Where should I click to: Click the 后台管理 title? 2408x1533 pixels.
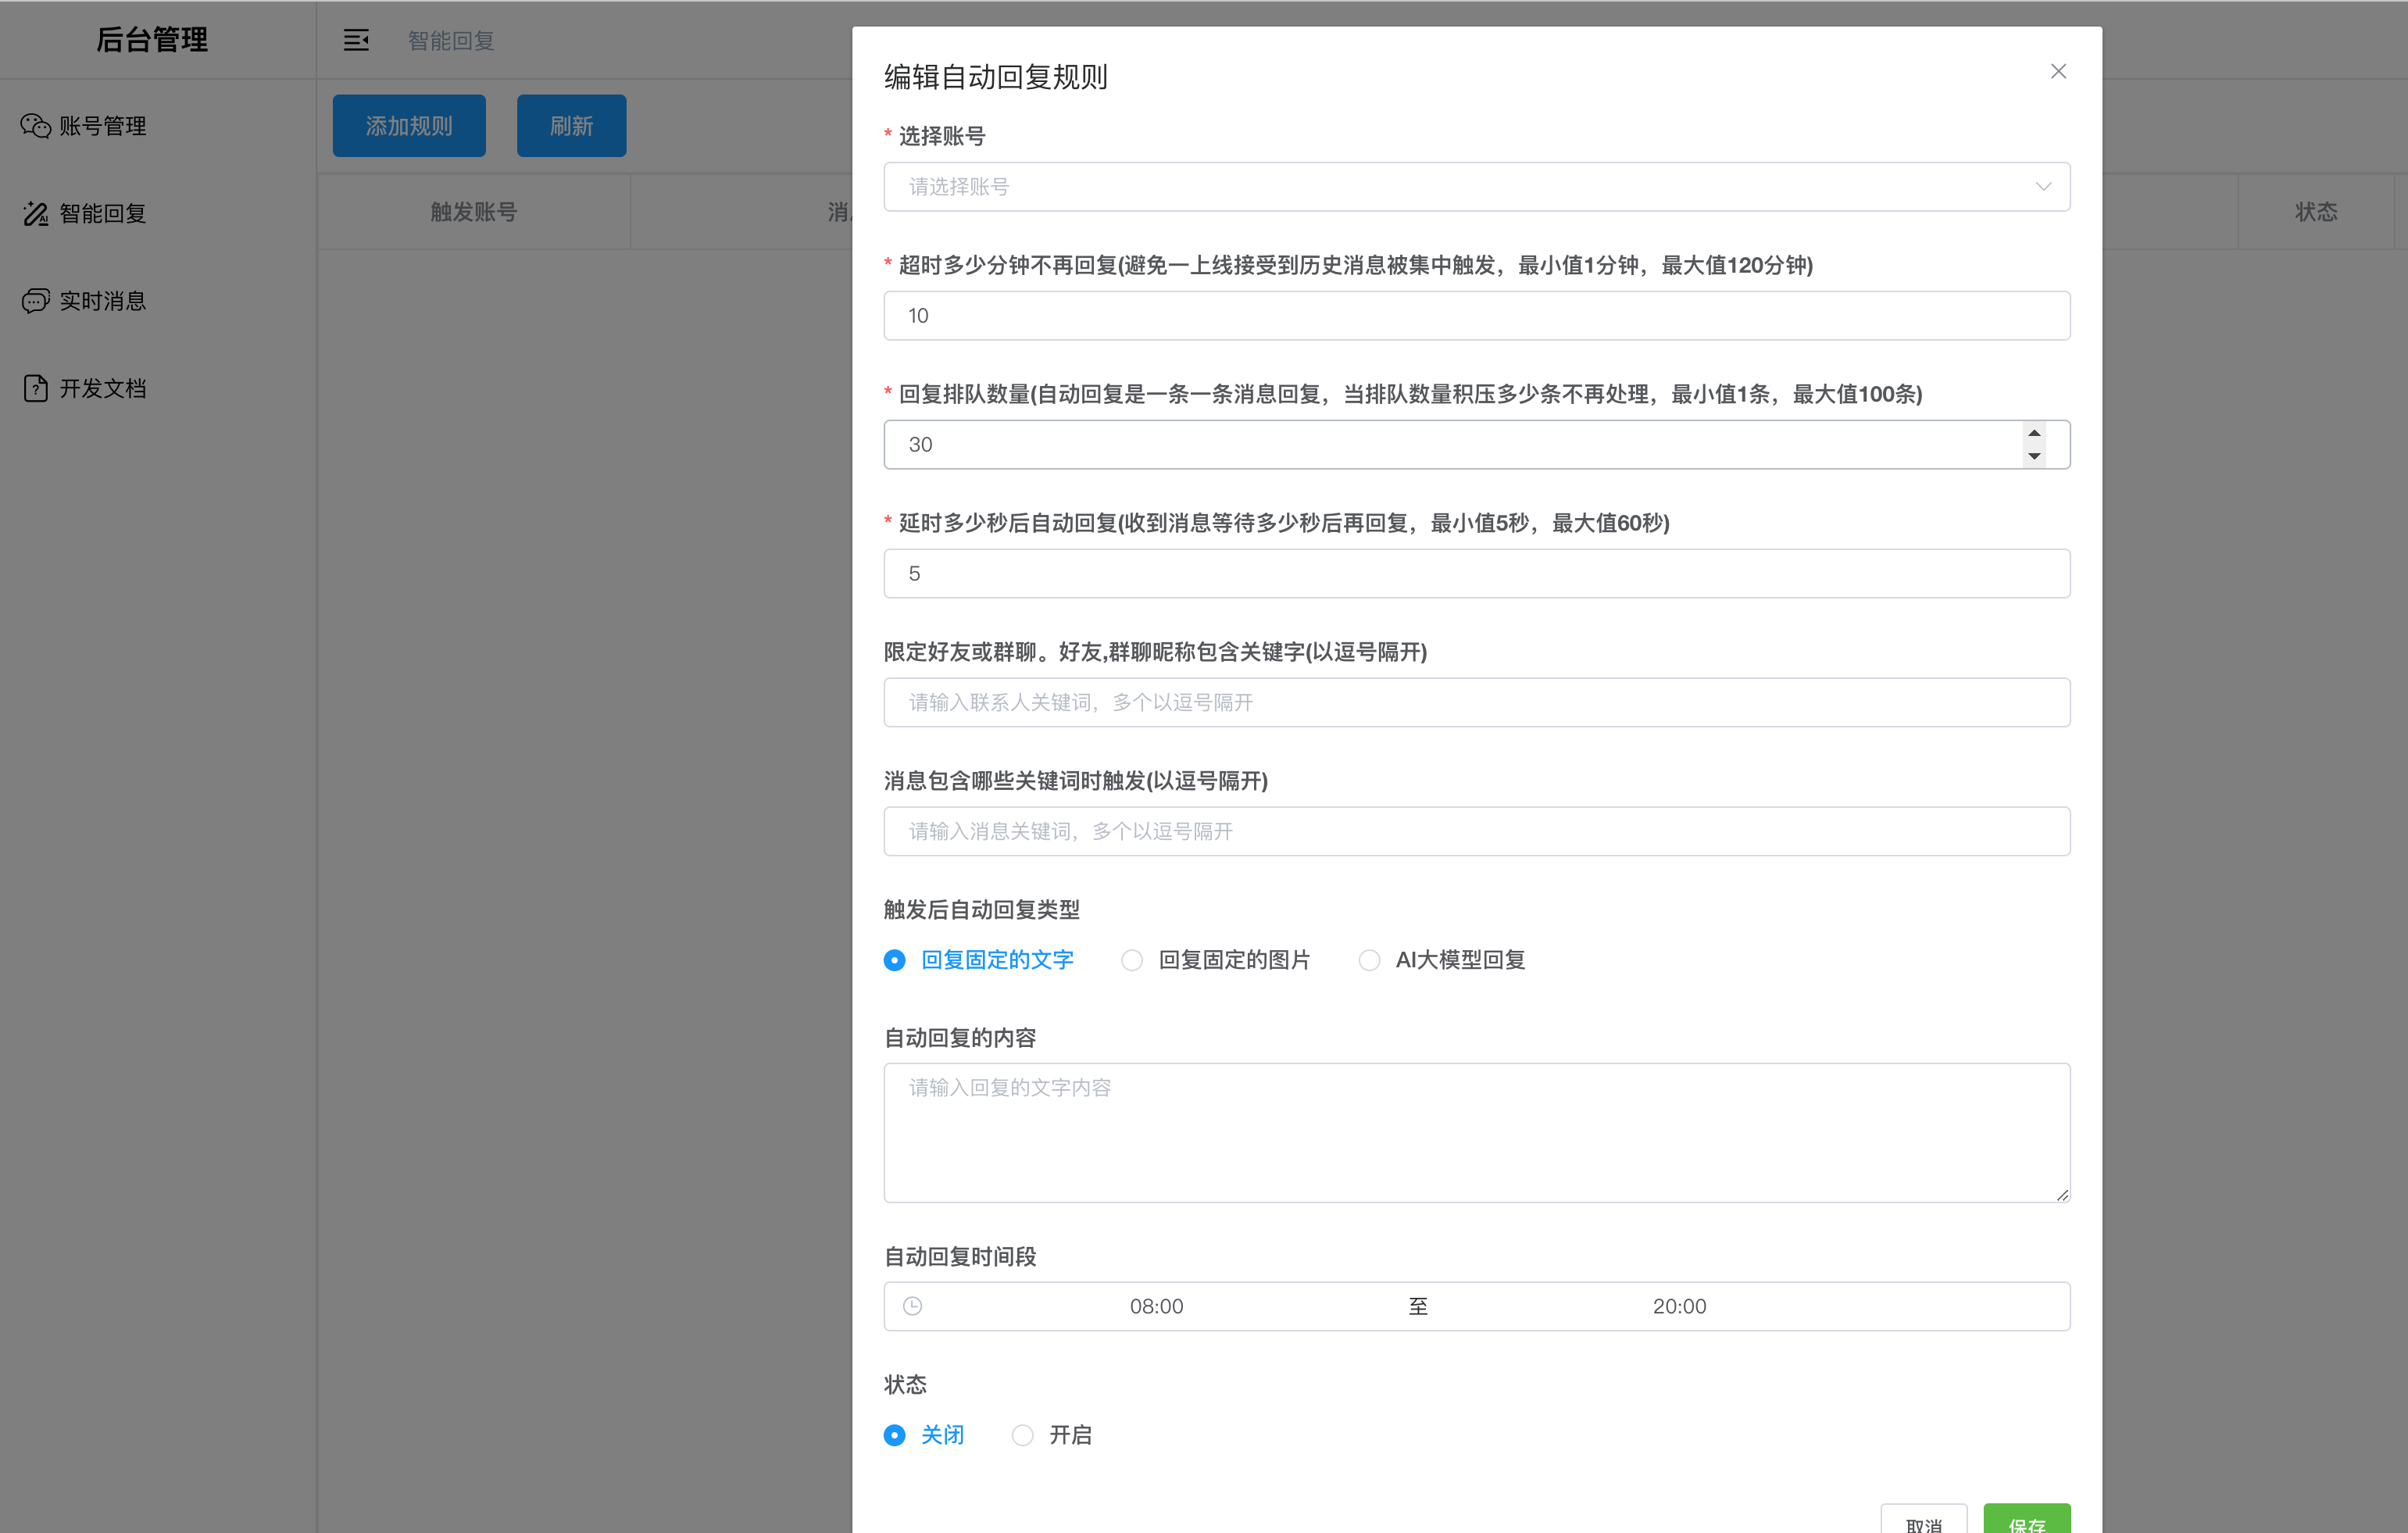pyautogui.click(x=152, y=40)
